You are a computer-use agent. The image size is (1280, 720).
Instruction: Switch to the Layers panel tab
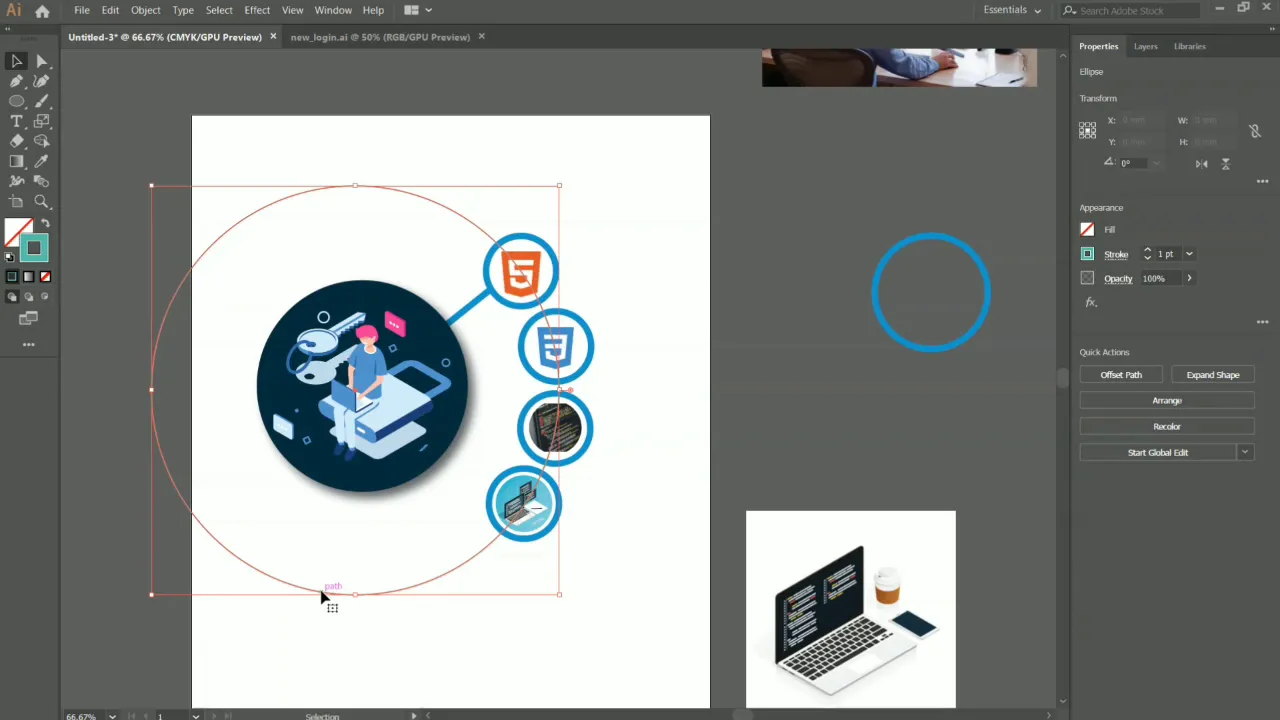point(1145,46)
